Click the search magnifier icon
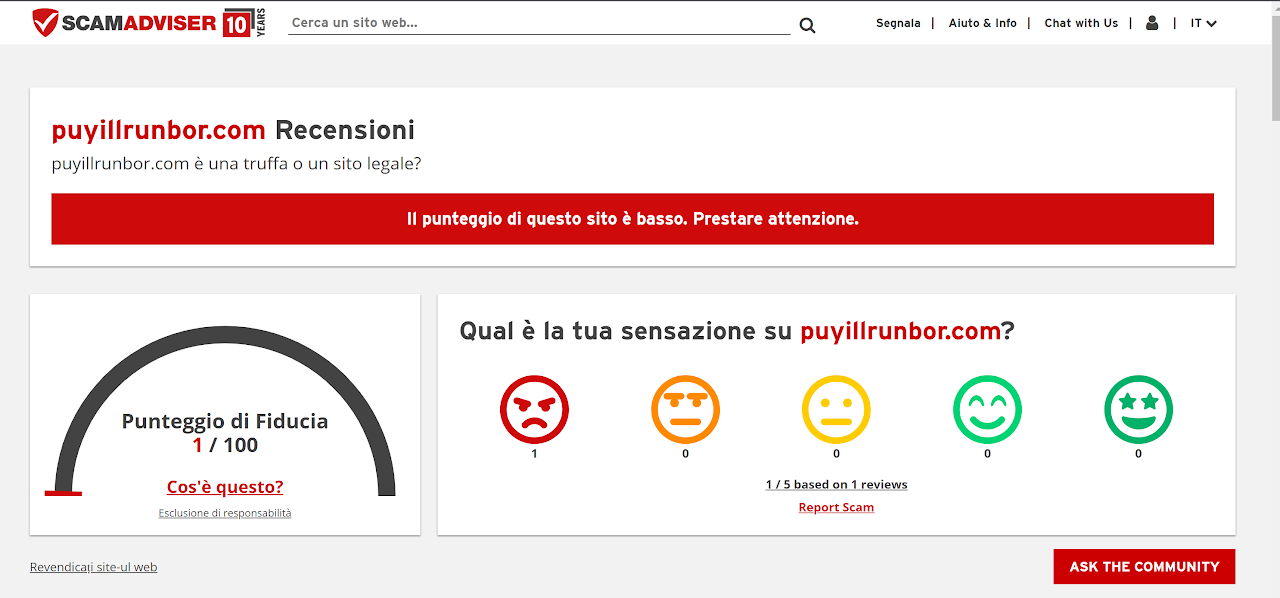Image resolution: width=1280 pixels, height=598 pixels. (807, 25)
